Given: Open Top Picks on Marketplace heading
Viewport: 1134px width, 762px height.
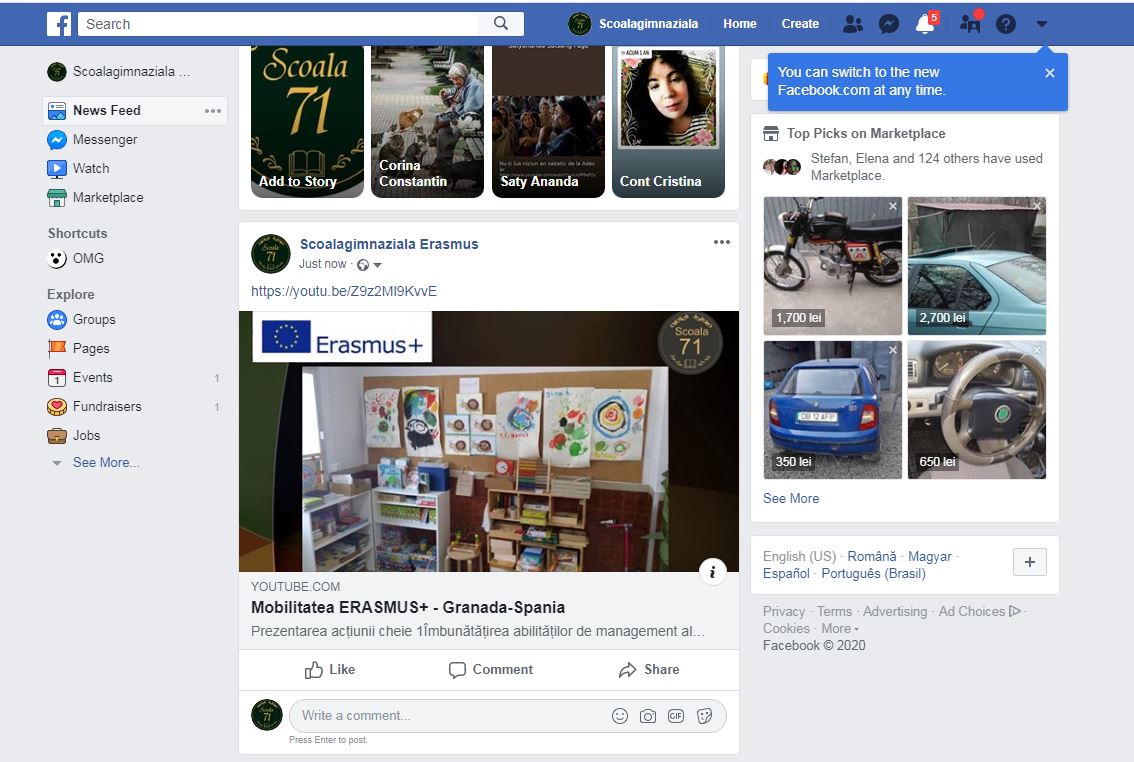Looking at the screenshot, I should pyautogui.click(x=866, y=133).
